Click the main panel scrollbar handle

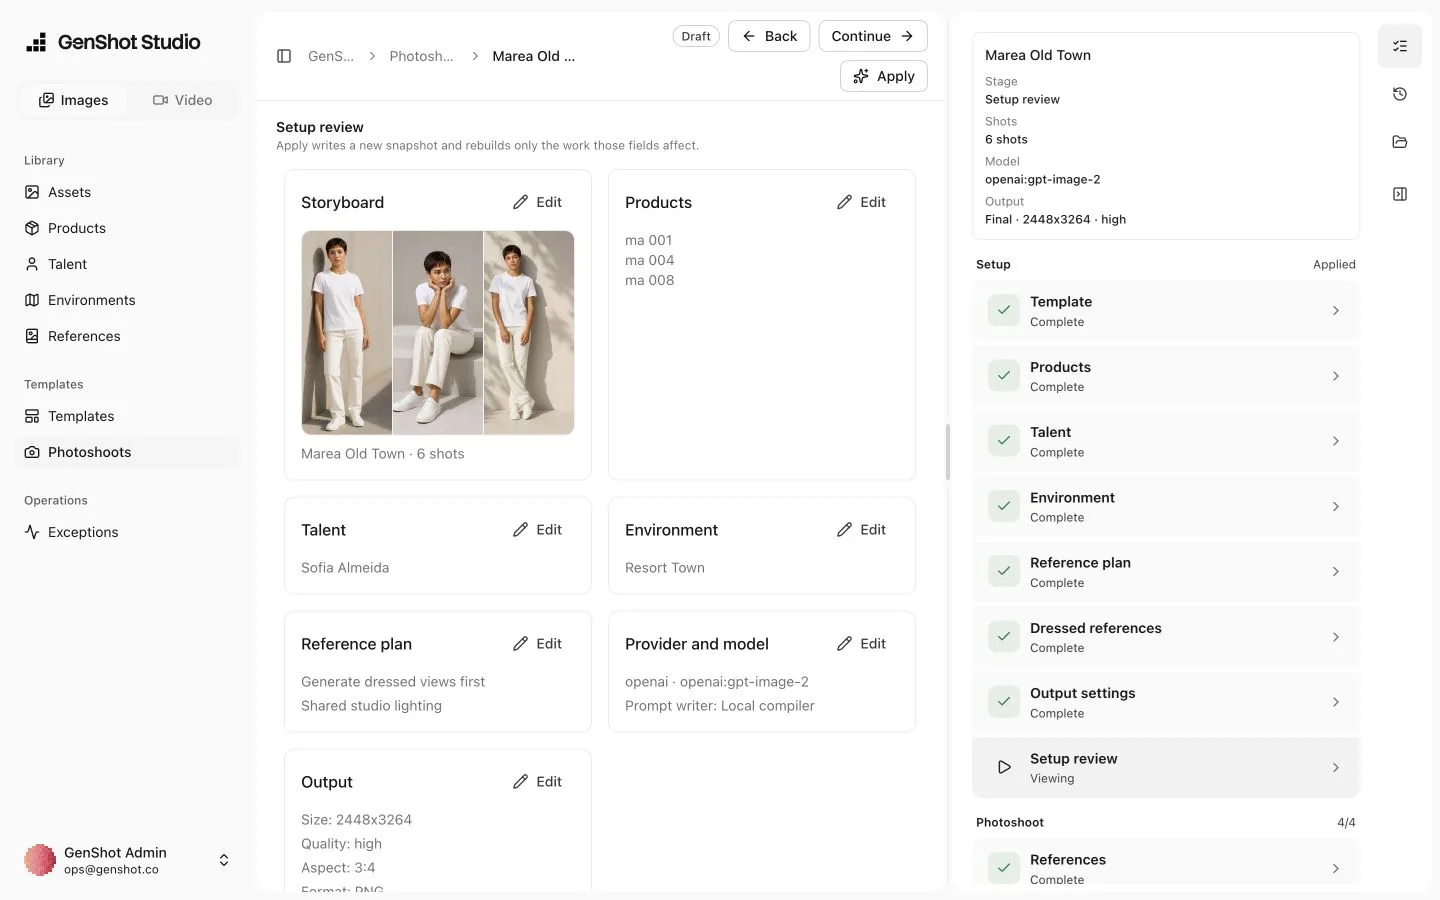click(x=948, y=452)
